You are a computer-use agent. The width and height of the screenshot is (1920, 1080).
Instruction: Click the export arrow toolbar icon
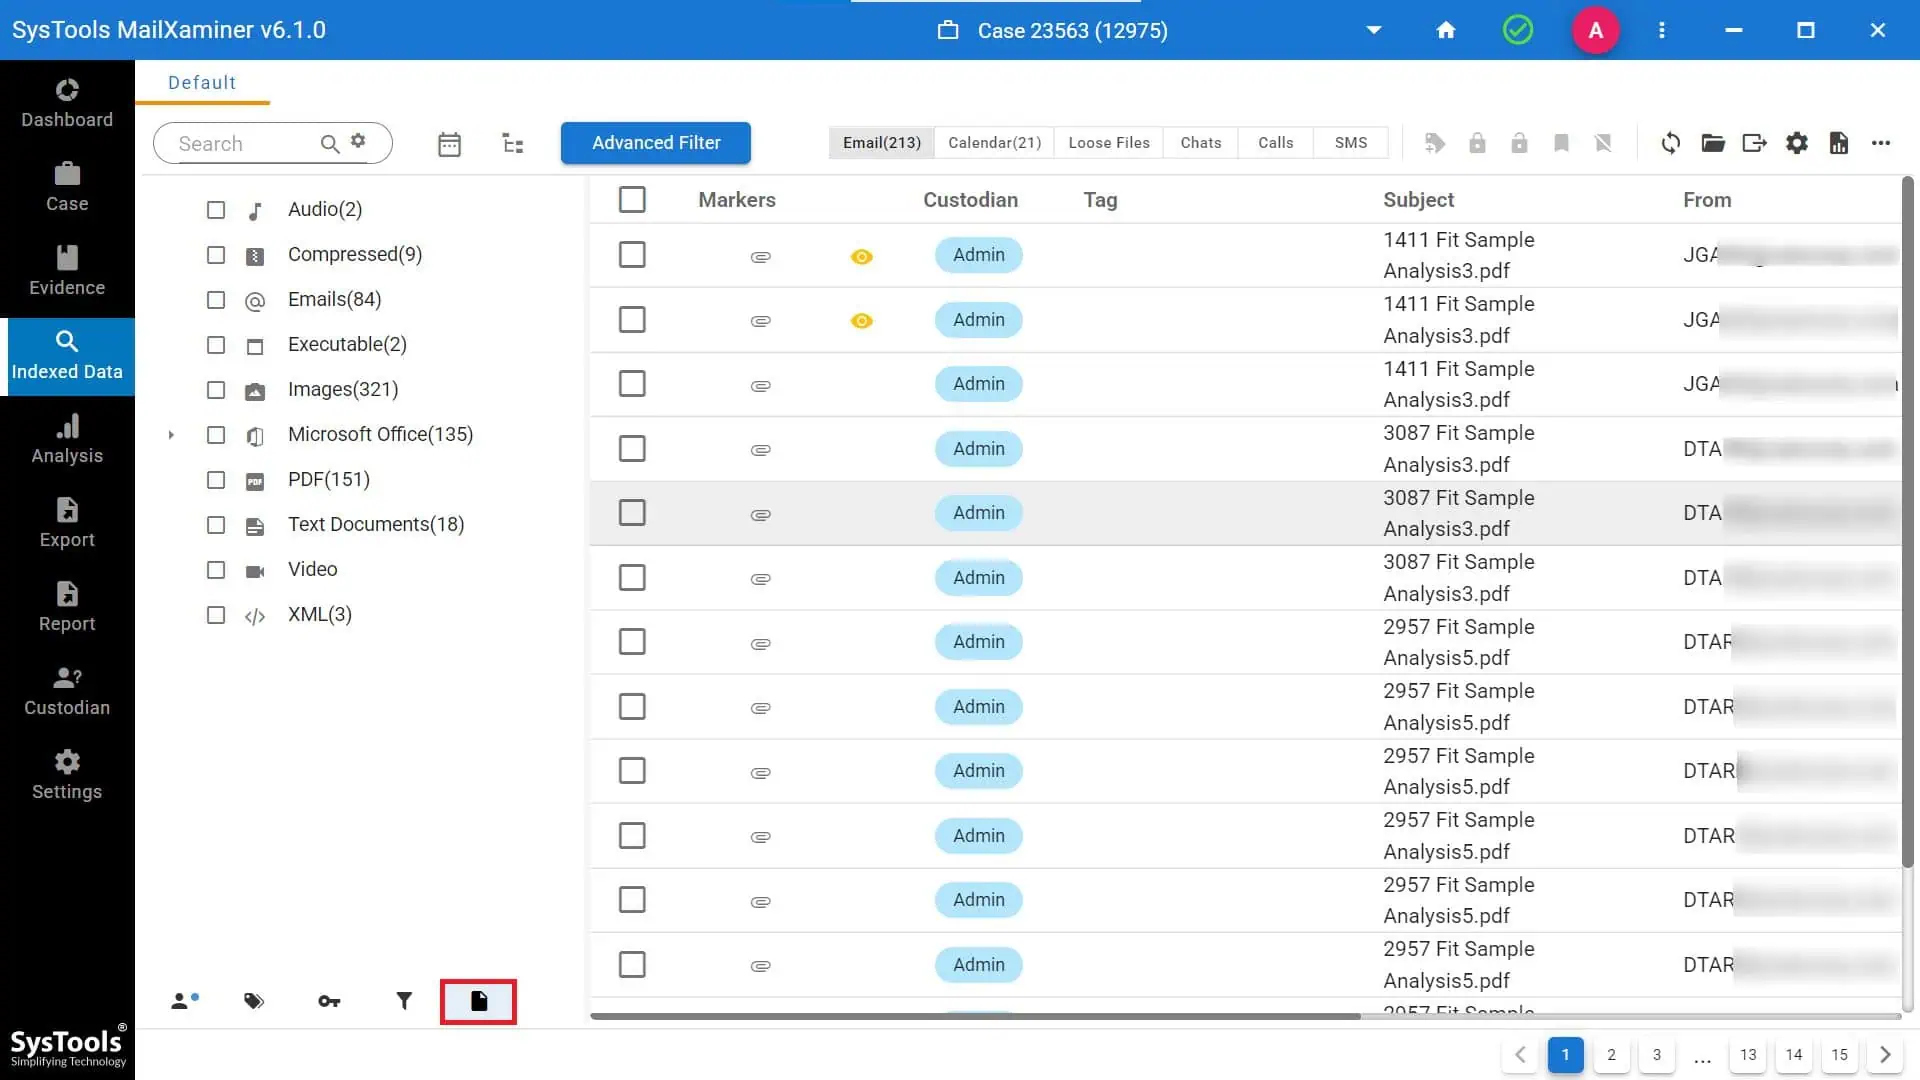(x=1755, y=143)
